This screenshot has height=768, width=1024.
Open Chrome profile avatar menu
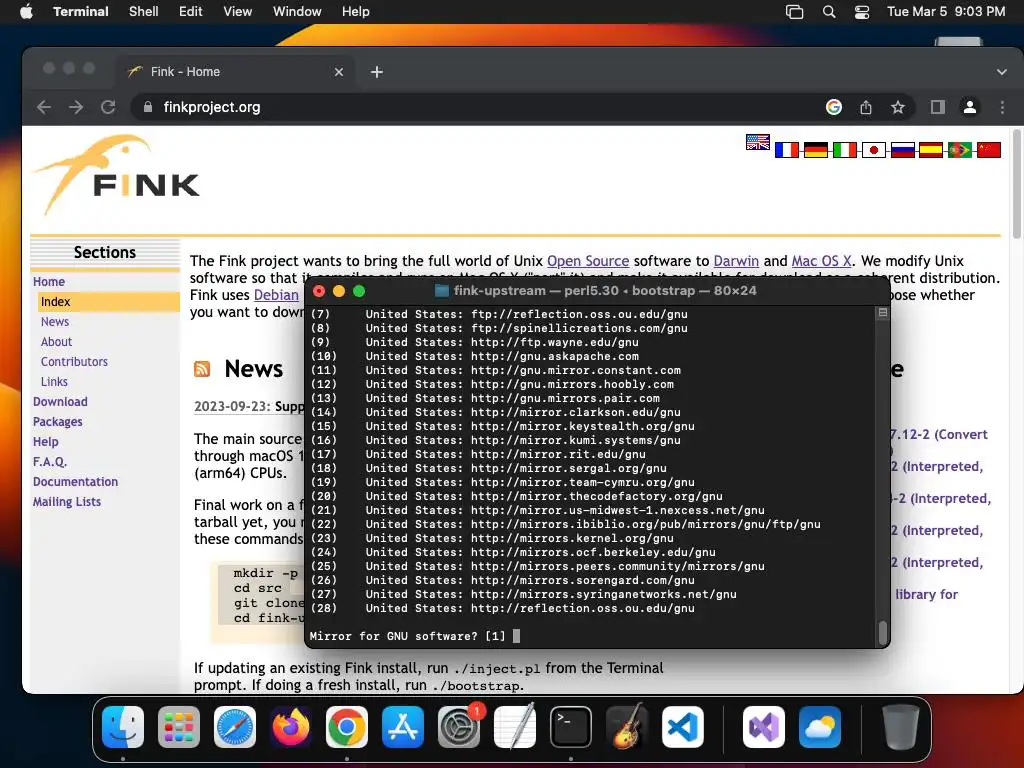970,107
